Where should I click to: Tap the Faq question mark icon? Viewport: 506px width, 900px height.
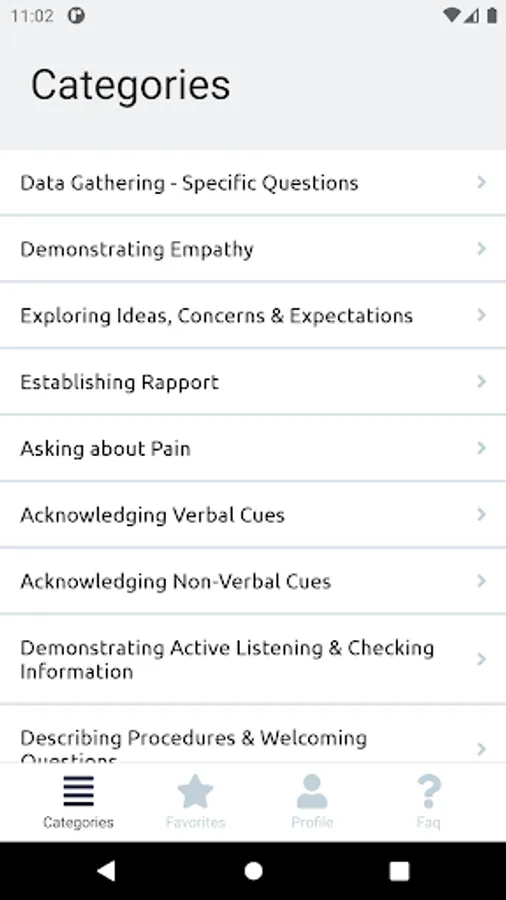tap(429, 792)
